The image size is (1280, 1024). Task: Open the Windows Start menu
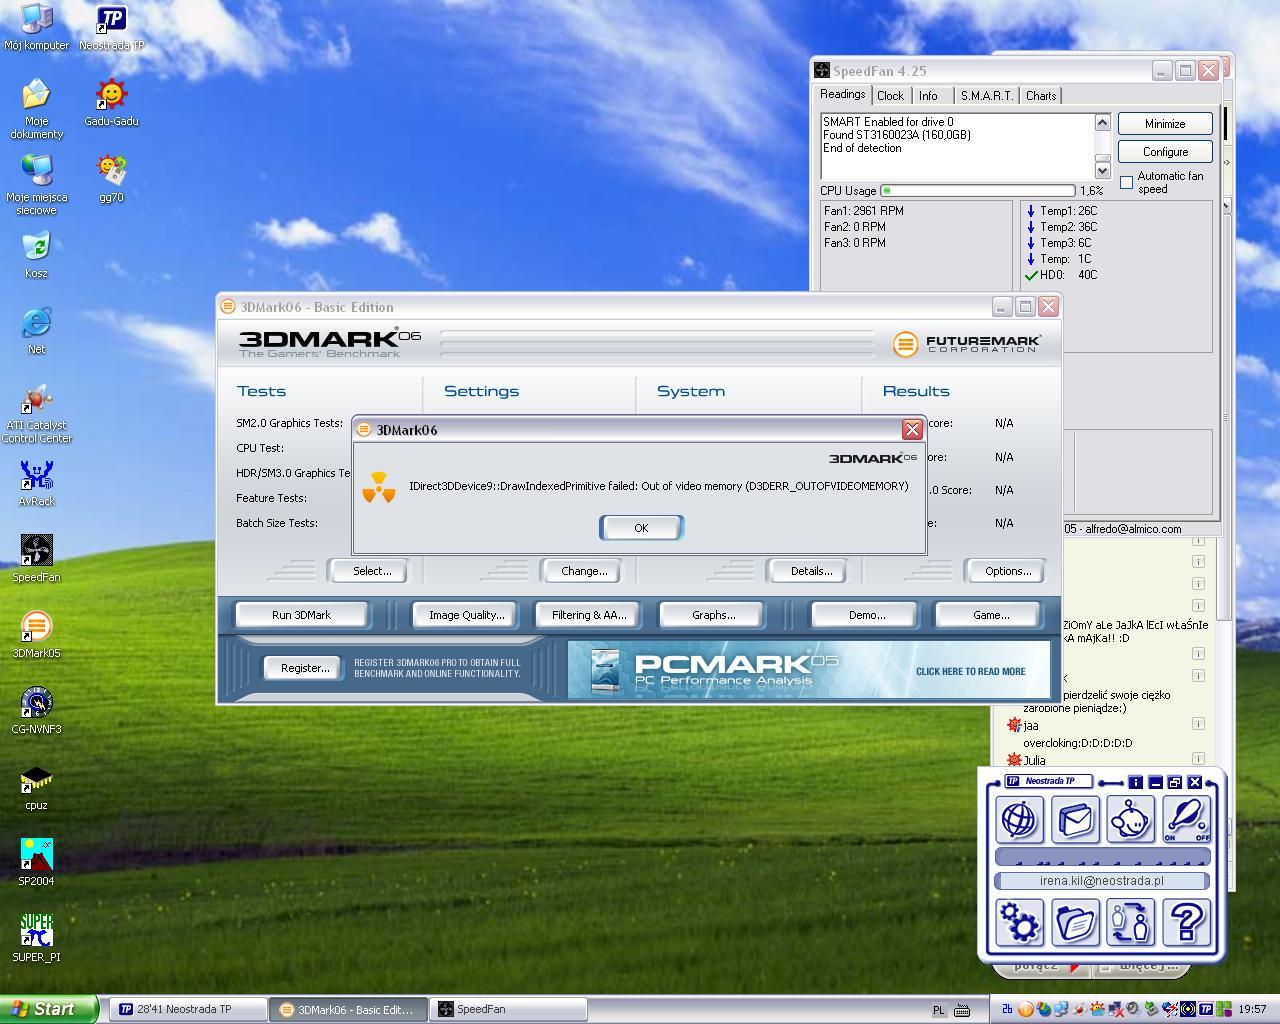coord(49,1009)
